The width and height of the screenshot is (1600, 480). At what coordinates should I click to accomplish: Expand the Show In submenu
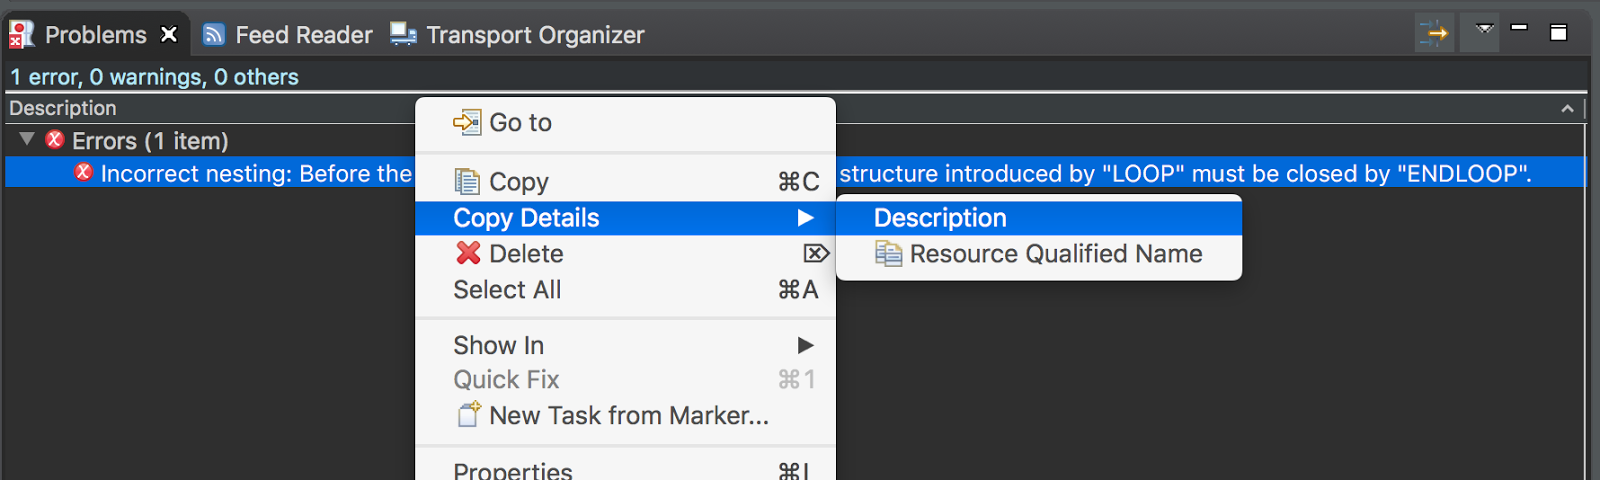coord(805,345)
